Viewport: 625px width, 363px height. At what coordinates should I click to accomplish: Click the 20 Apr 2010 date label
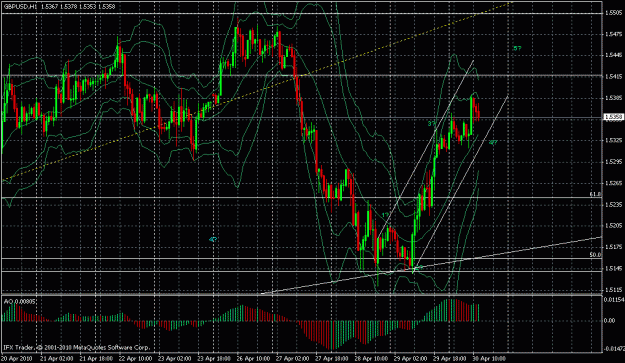click(17, 358)
